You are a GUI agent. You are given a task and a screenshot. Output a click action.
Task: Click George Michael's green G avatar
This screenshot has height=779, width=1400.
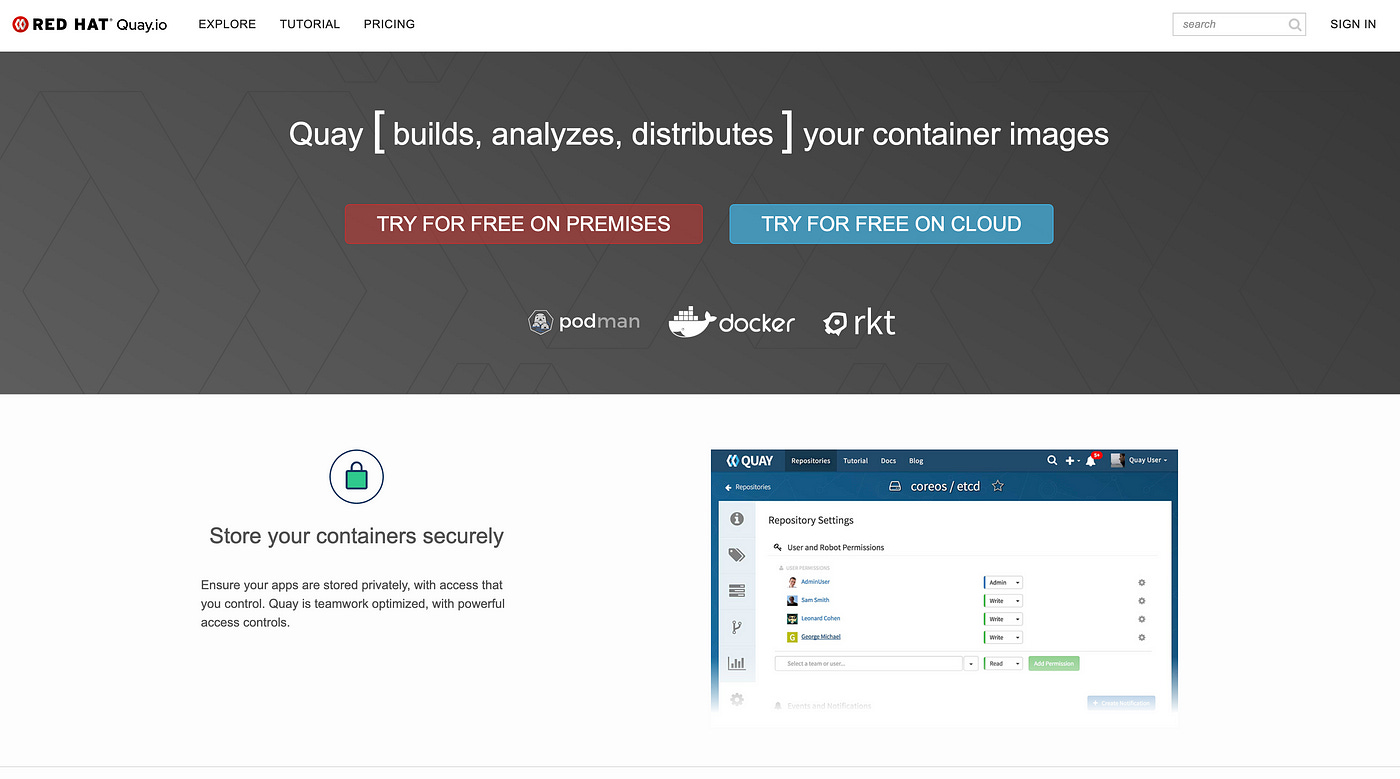[792, 637]
